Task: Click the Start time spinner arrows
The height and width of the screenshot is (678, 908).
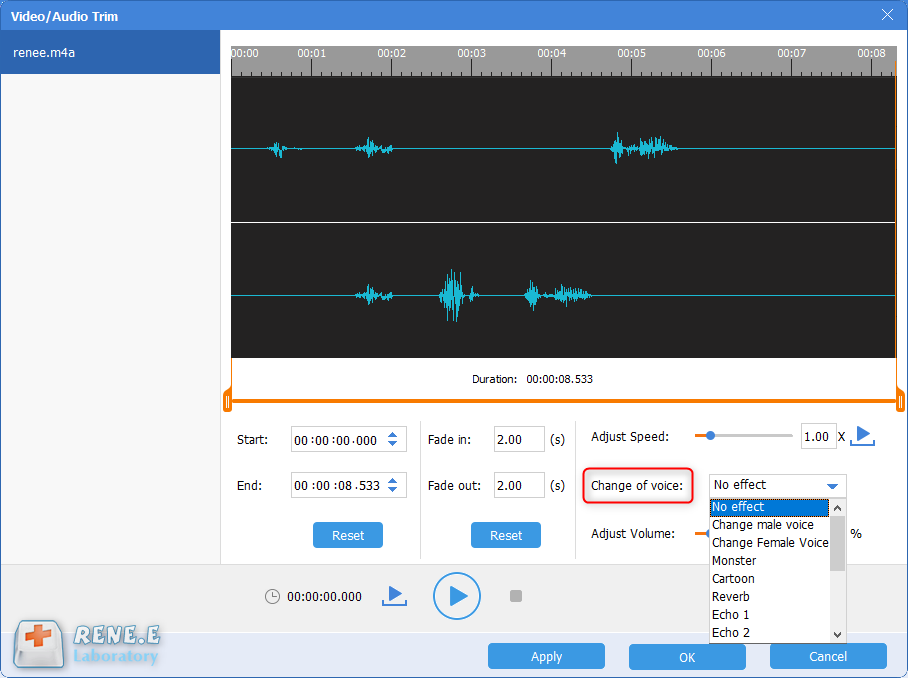Action: click(392, 440)
